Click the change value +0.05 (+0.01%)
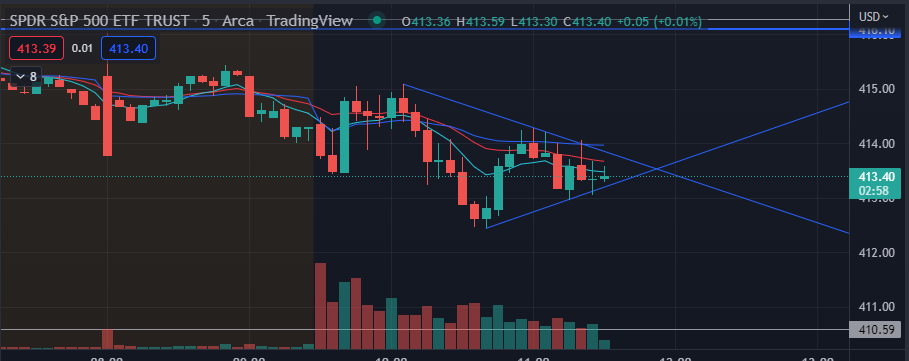 point(659,22)
